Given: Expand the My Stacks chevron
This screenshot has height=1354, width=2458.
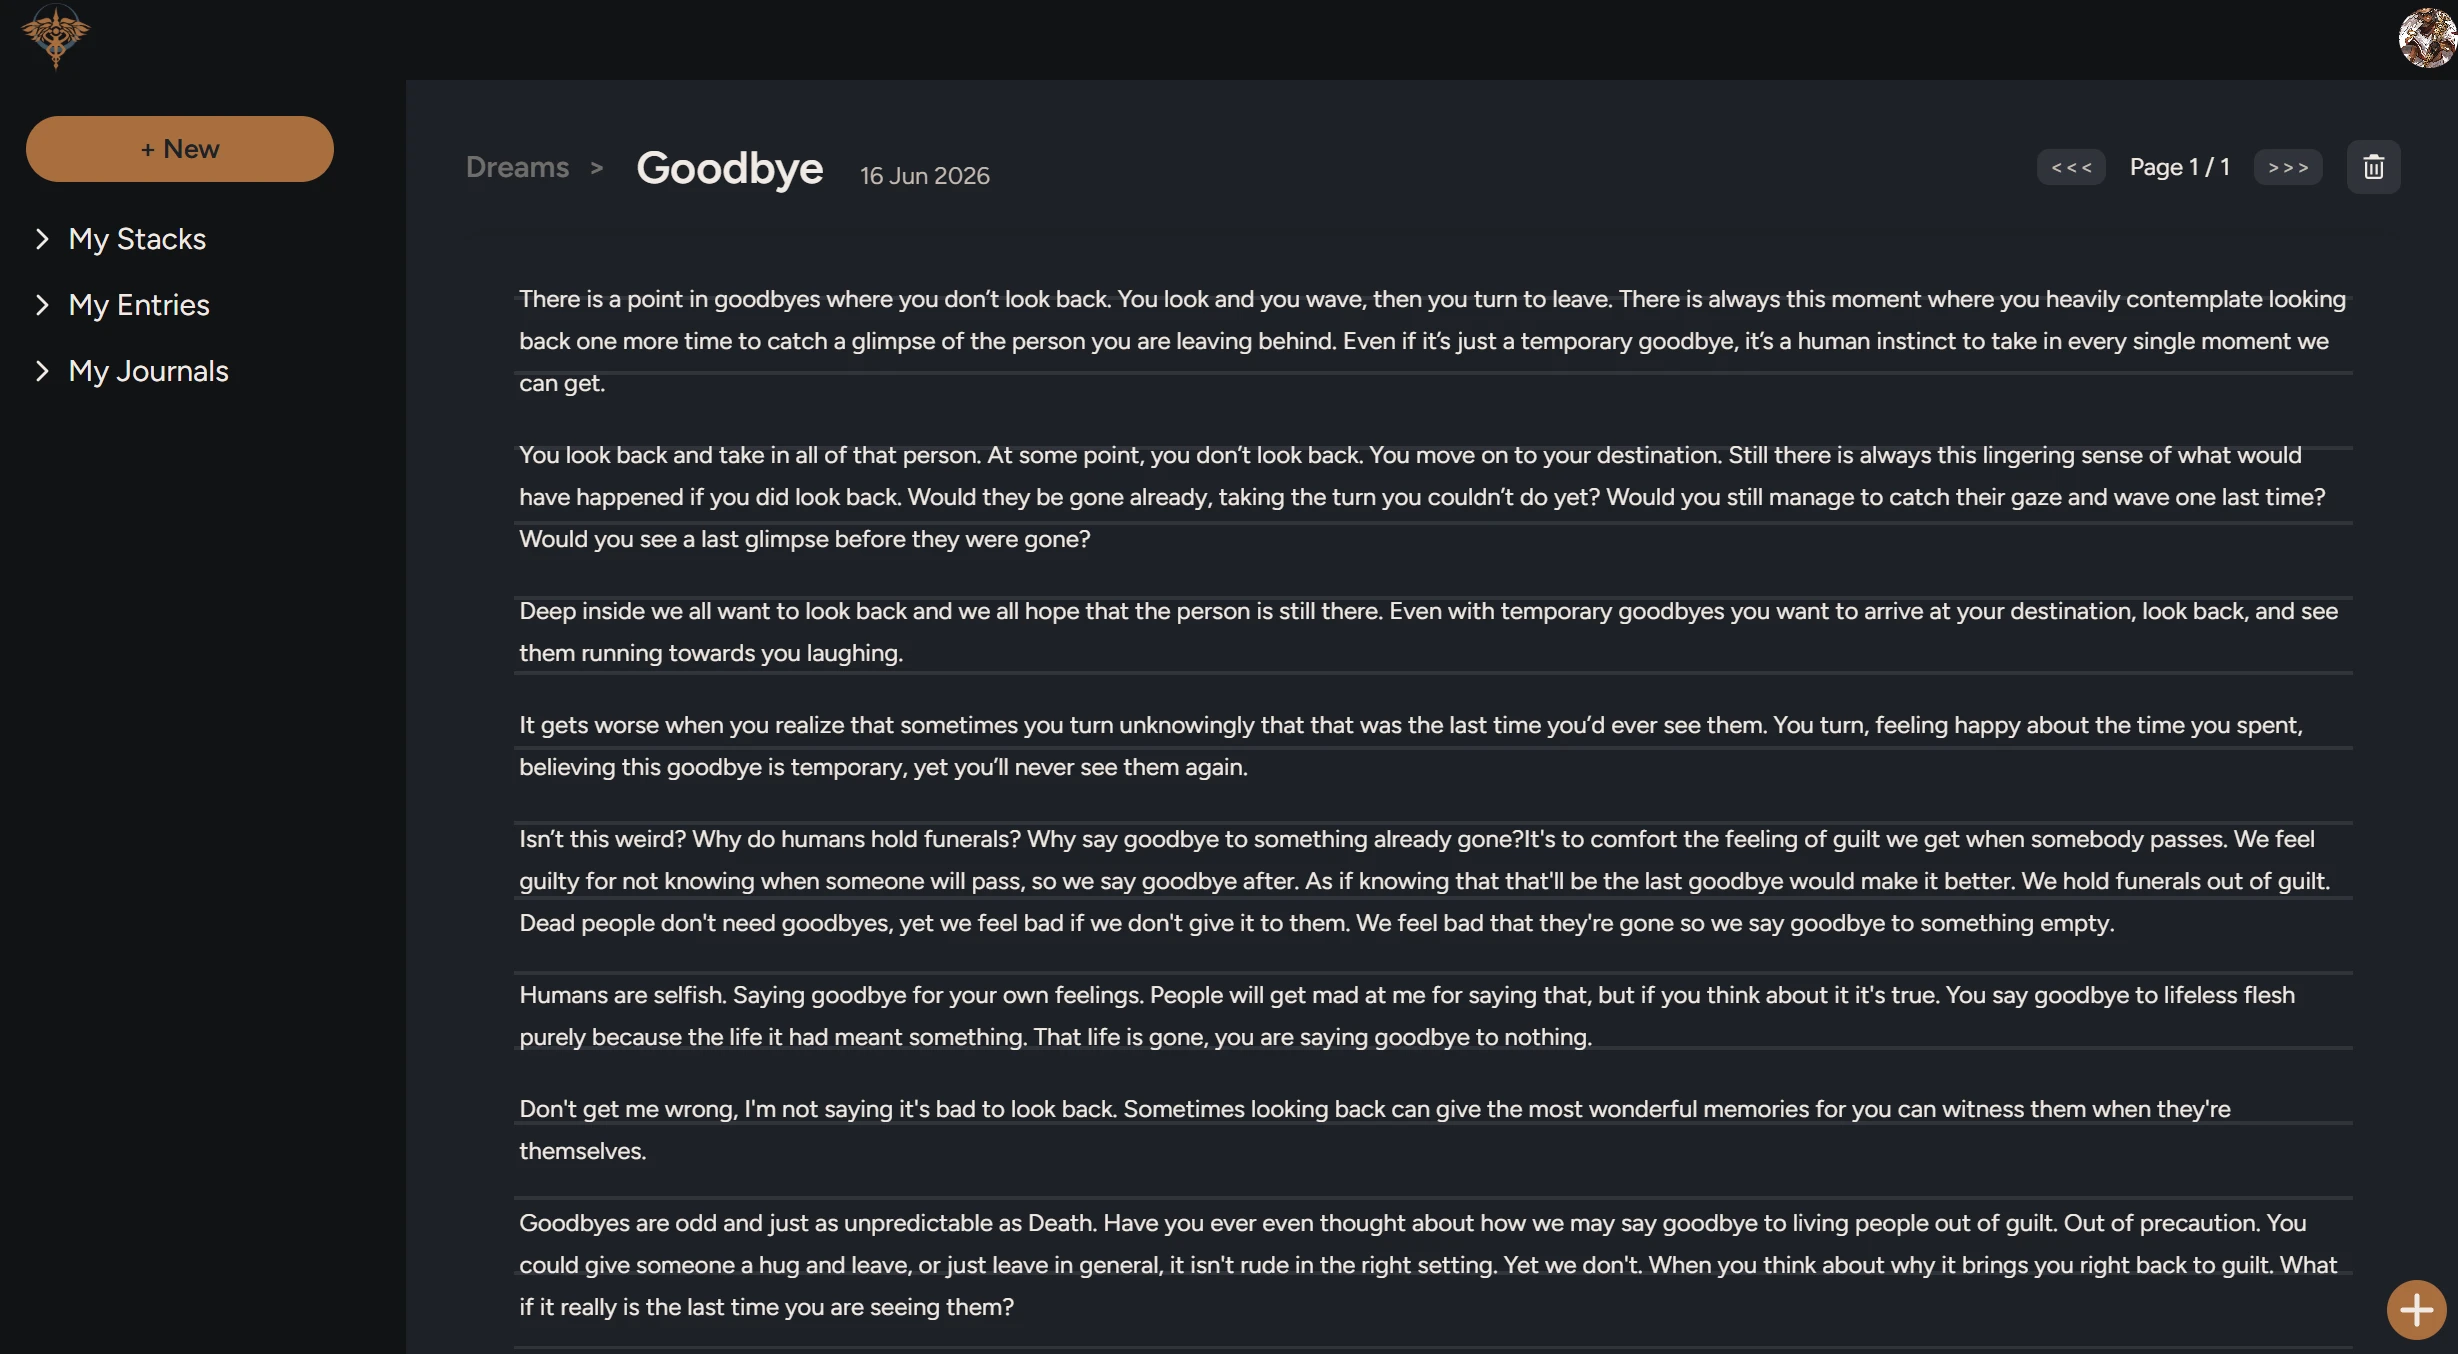Looking at the screenshot, I should (x=42, y=239).
